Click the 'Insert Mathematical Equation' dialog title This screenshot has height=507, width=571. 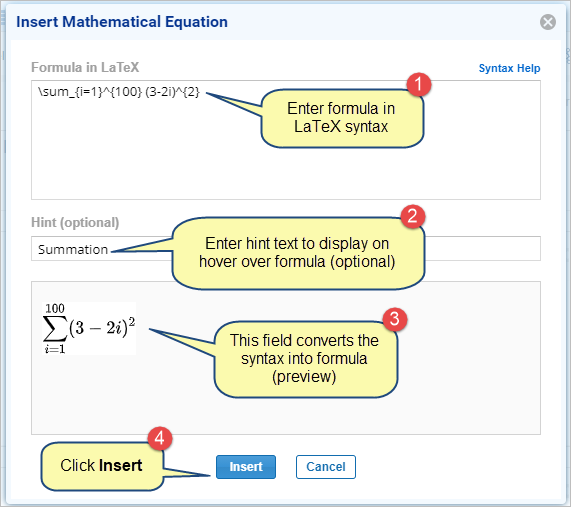pyautogui.click(x=122, y=22)
